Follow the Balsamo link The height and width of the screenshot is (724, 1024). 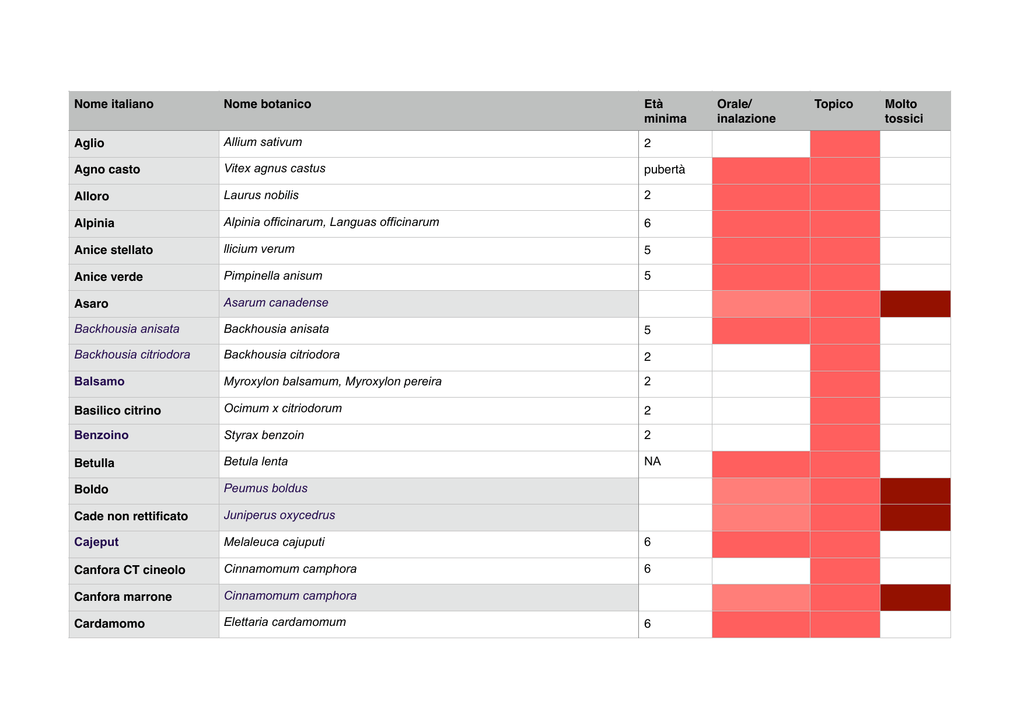[99, 381]
